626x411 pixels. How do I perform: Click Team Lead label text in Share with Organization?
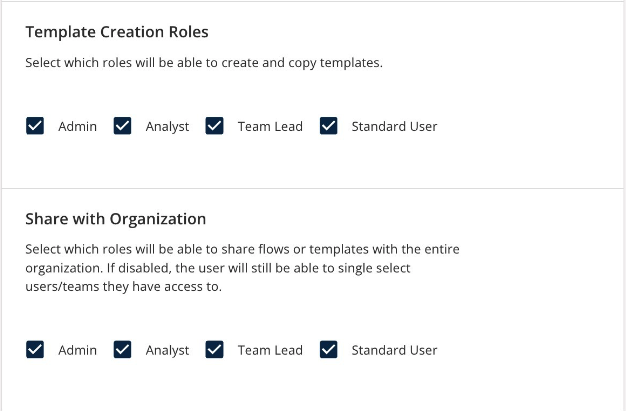coord(270,350)
